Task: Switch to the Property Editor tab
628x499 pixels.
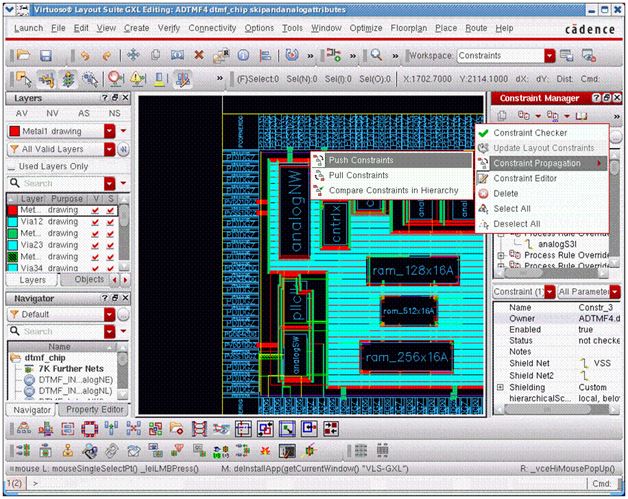Action: [x=95, y=410]
